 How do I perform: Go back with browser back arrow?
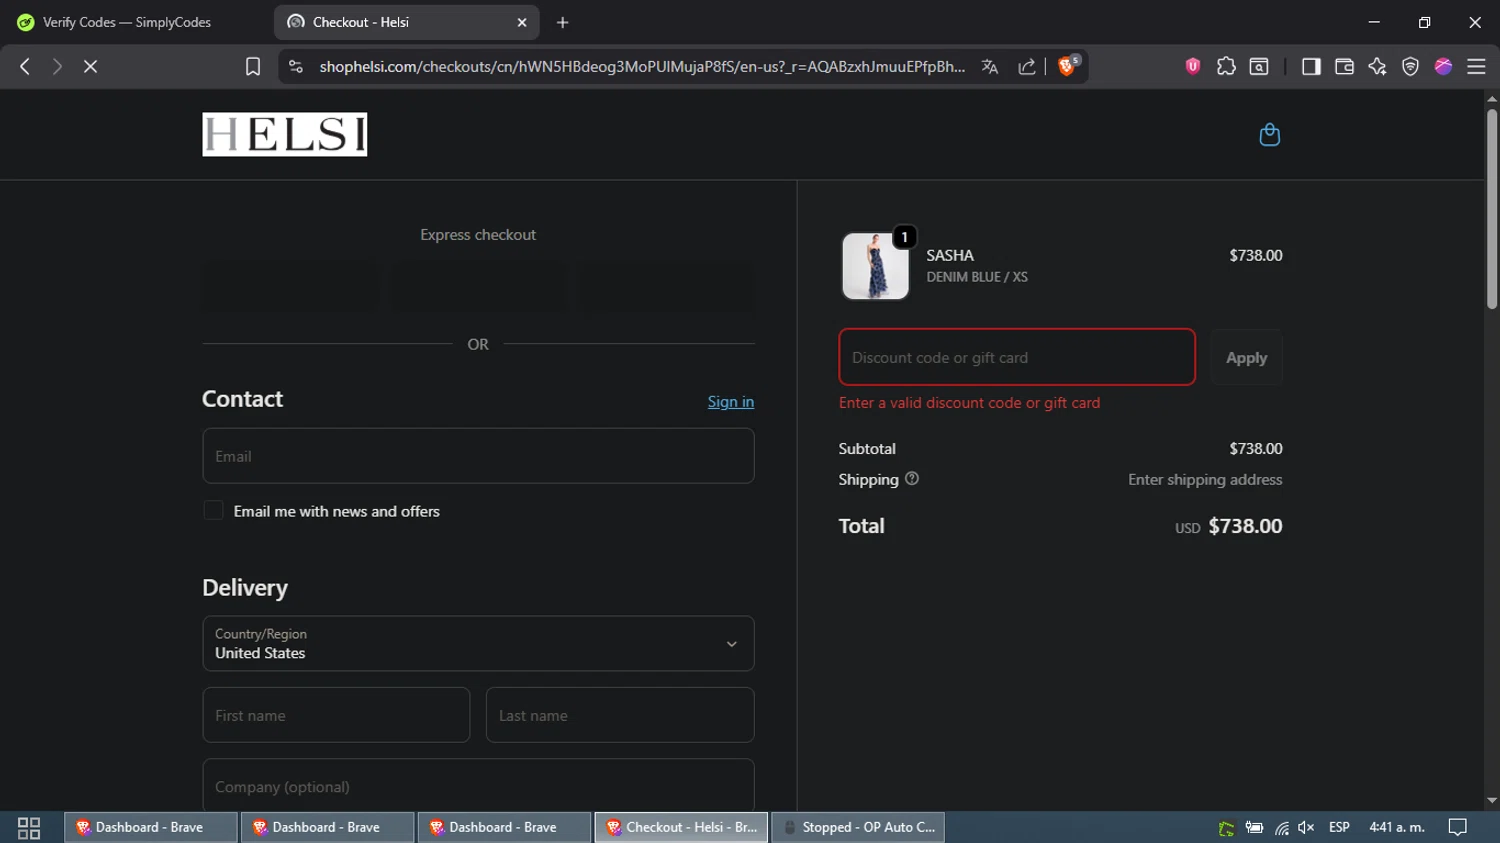[25, 66]
